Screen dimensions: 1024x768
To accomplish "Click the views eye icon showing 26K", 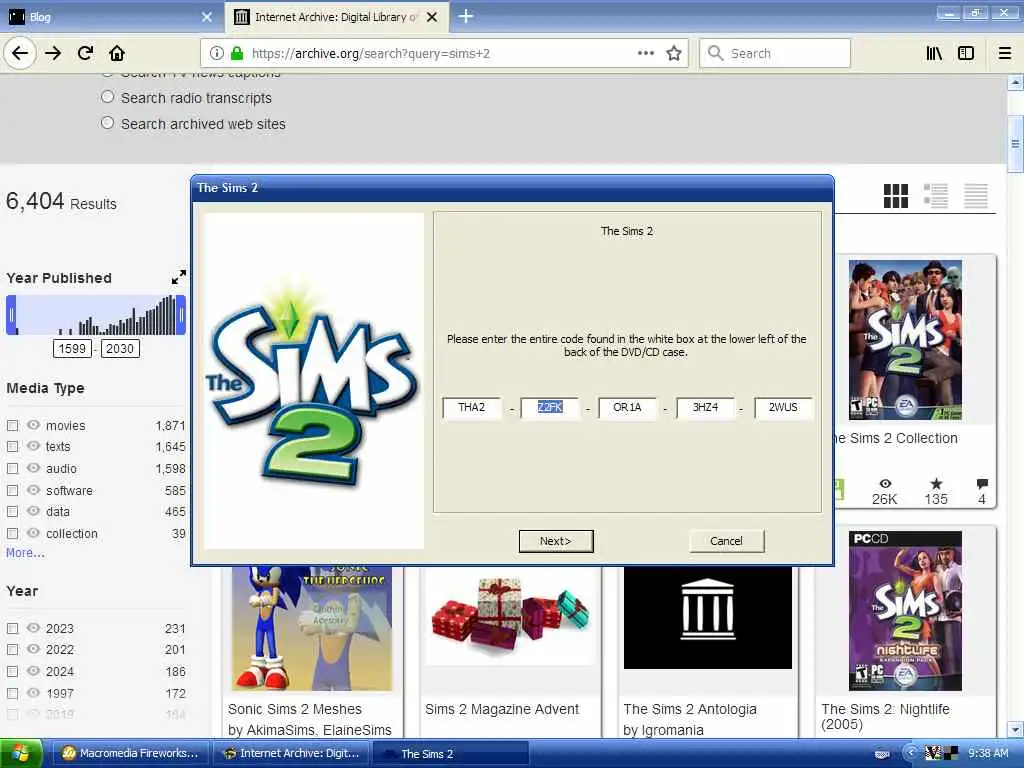I will tap(885, 484).
